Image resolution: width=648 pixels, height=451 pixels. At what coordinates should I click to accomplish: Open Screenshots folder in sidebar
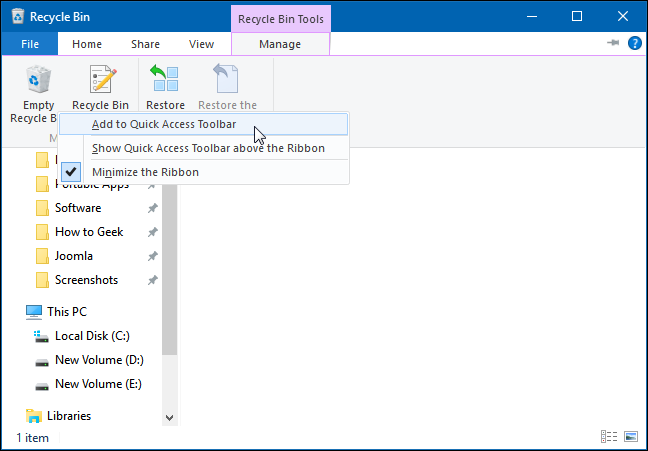point(86,280)
